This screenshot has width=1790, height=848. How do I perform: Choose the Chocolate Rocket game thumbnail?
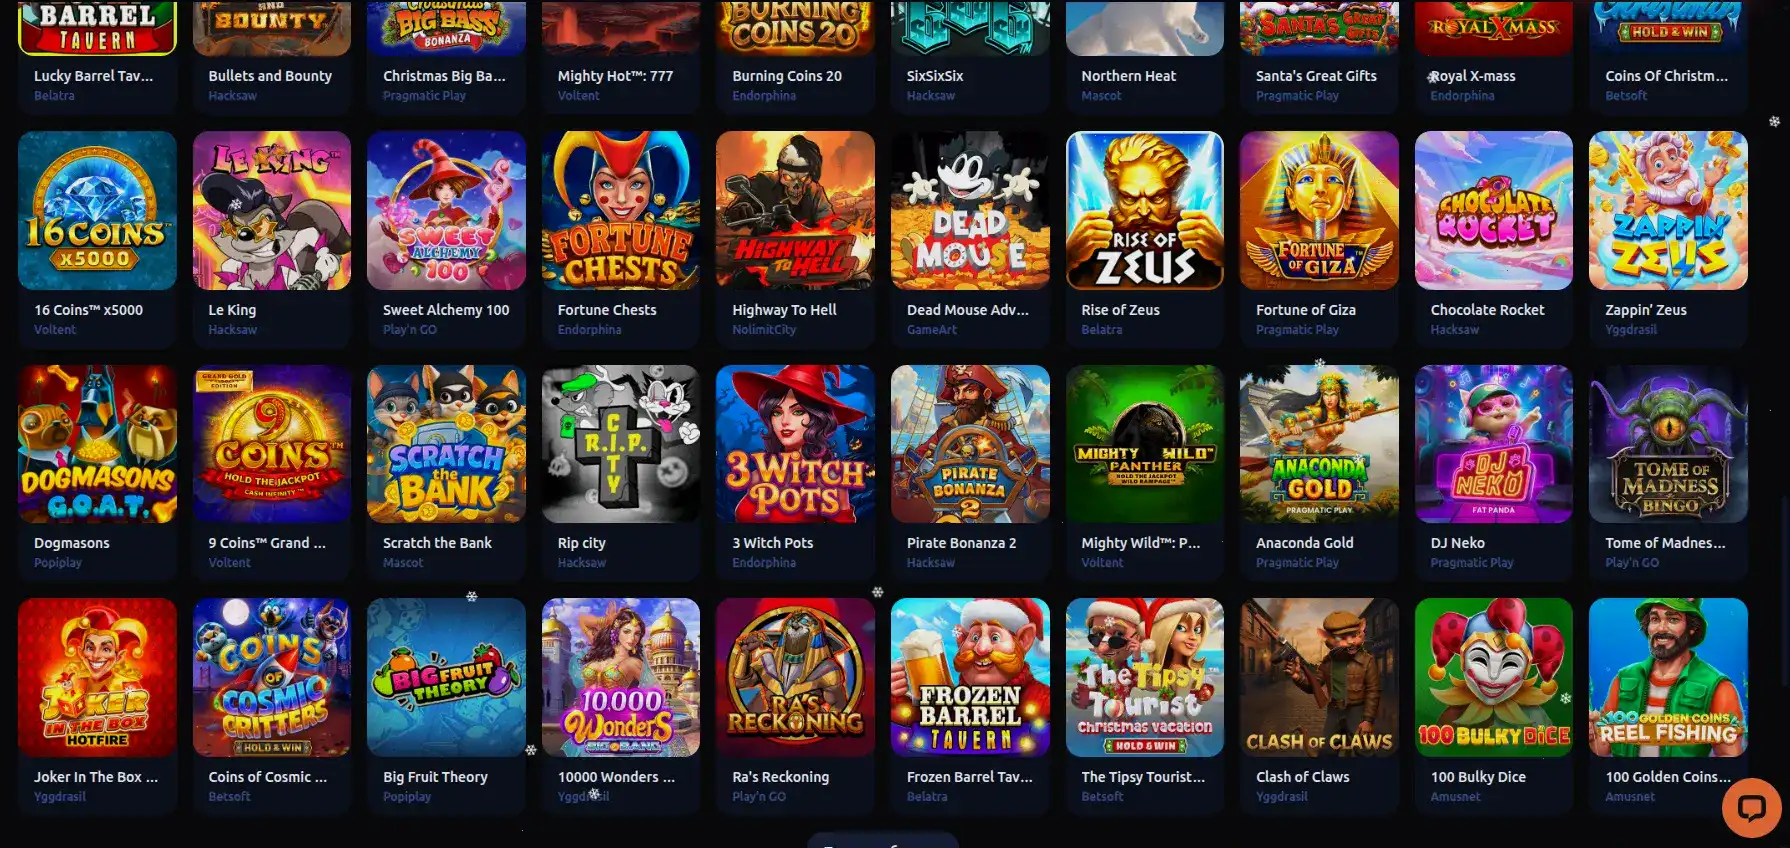tap(1494, 211)
